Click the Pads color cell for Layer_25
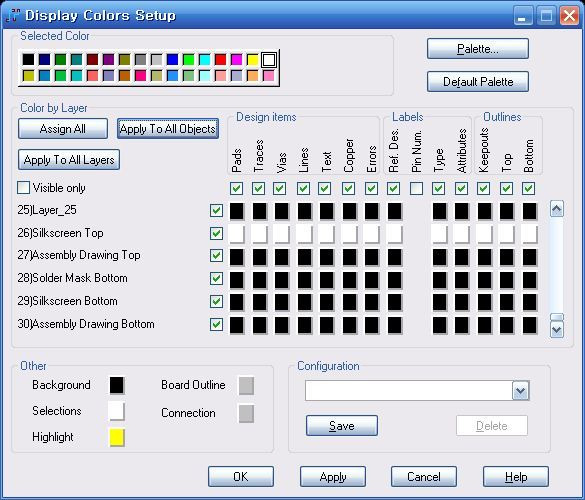The image size is (585, 500). click(237, 211)
